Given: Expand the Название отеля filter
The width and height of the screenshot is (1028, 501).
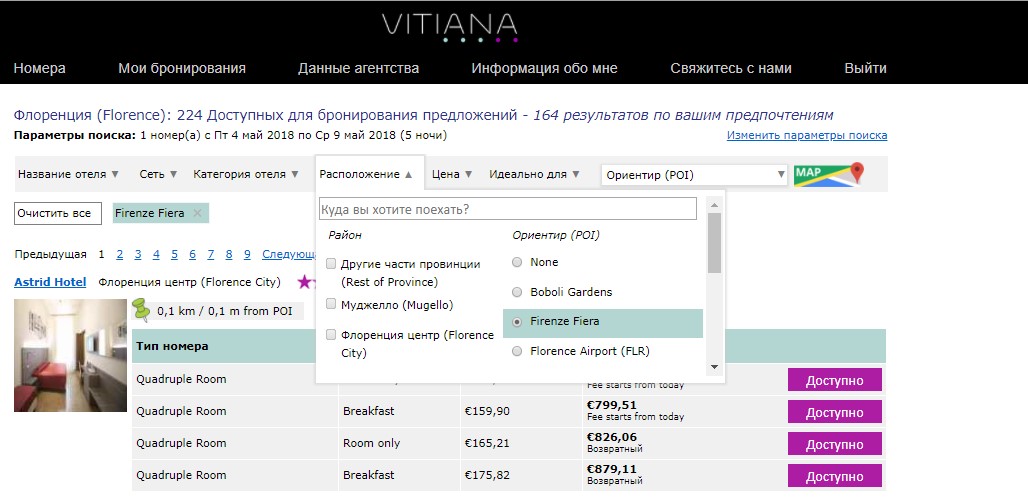Looking at the screenshot, I should click(68, 174).
